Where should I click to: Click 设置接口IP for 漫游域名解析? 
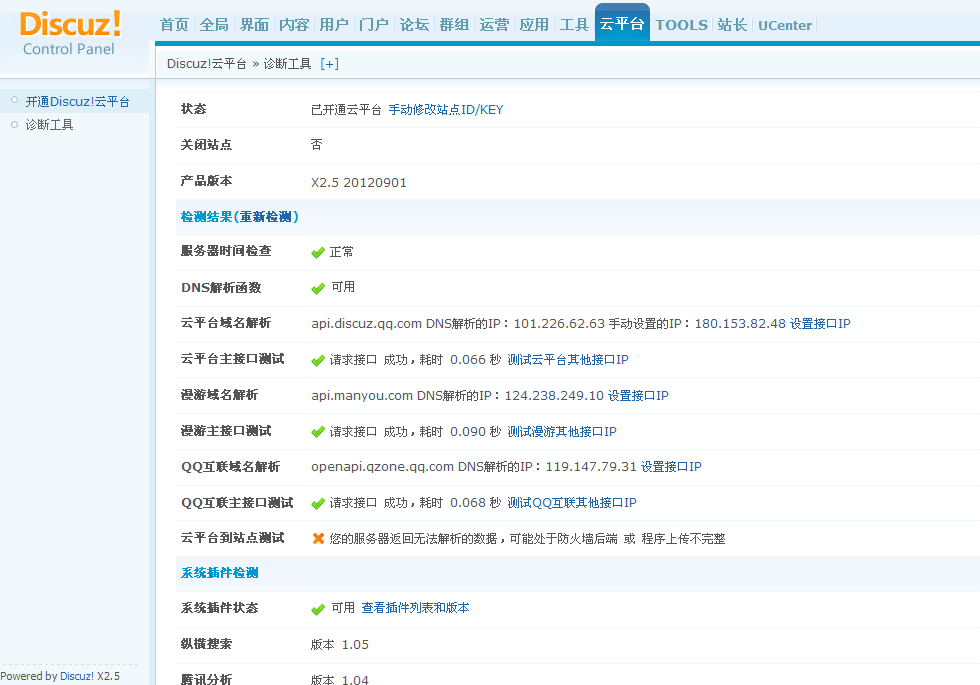[x=638, y=396]
